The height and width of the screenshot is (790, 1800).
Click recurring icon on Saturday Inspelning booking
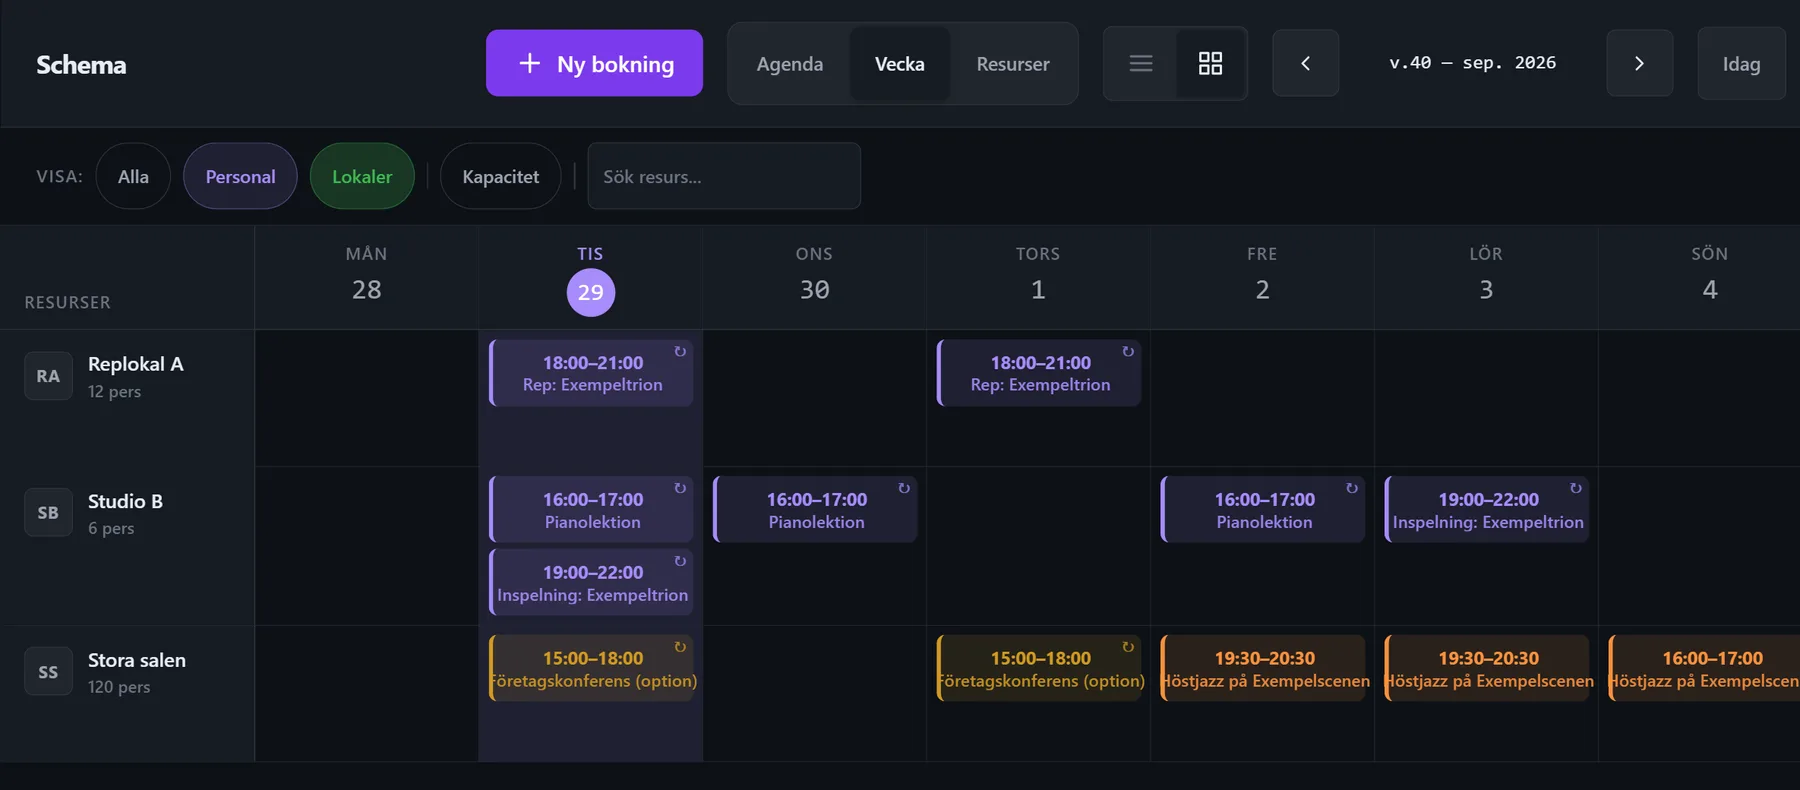tap(1576, 488)
